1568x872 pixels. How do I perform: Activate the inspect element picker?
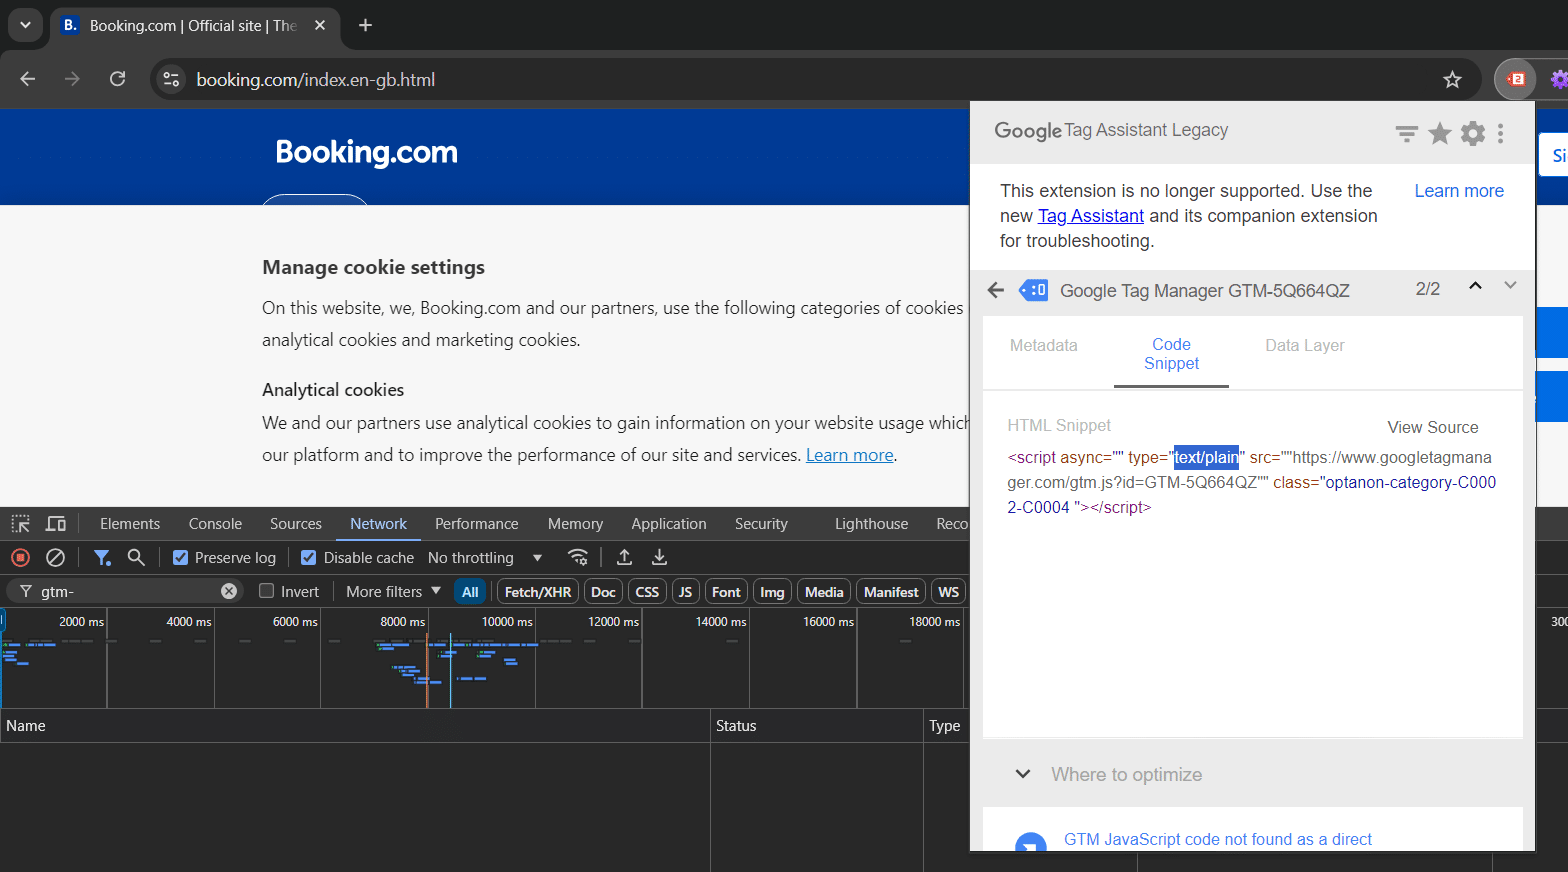point(20,524)
